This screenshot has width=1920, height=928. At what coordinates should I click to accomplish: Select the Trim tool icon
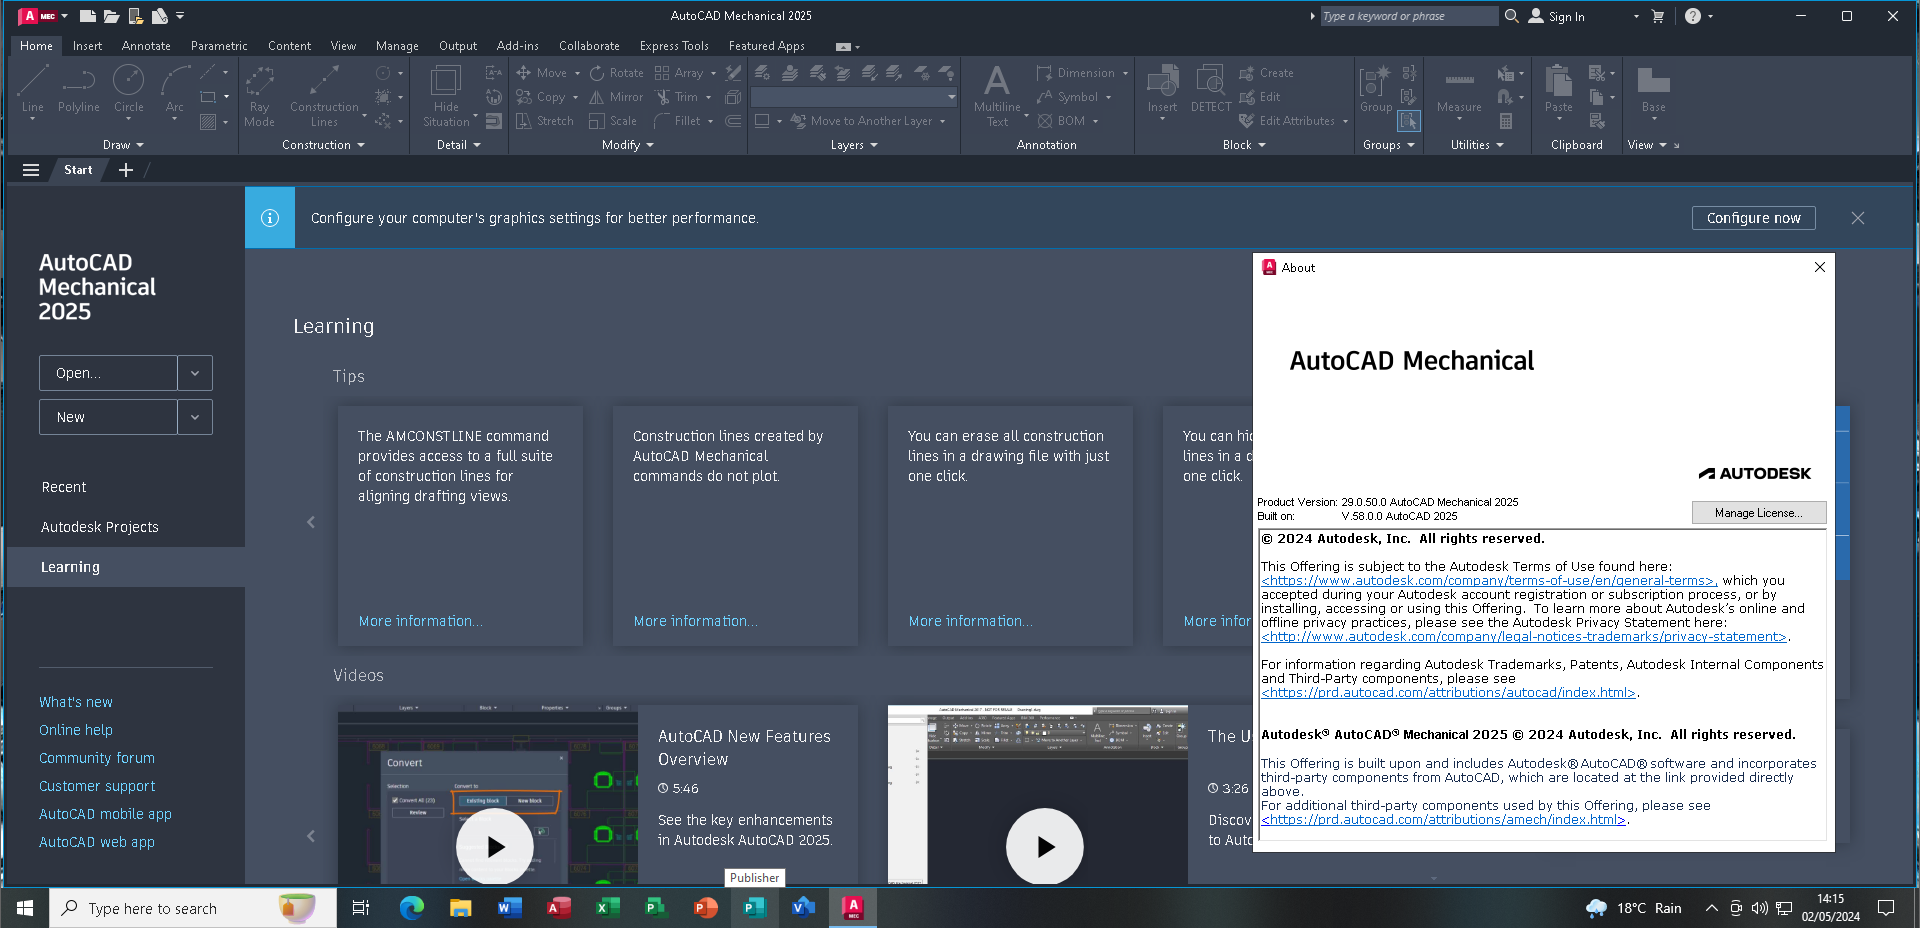662,97
